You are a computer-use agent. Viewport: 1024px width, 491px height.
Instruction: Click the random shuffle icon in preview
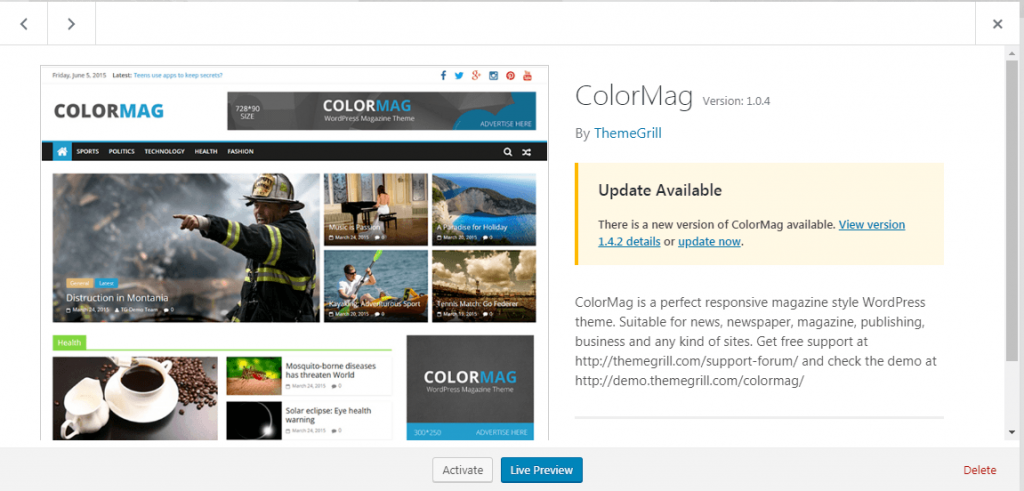tap(526, 152)
